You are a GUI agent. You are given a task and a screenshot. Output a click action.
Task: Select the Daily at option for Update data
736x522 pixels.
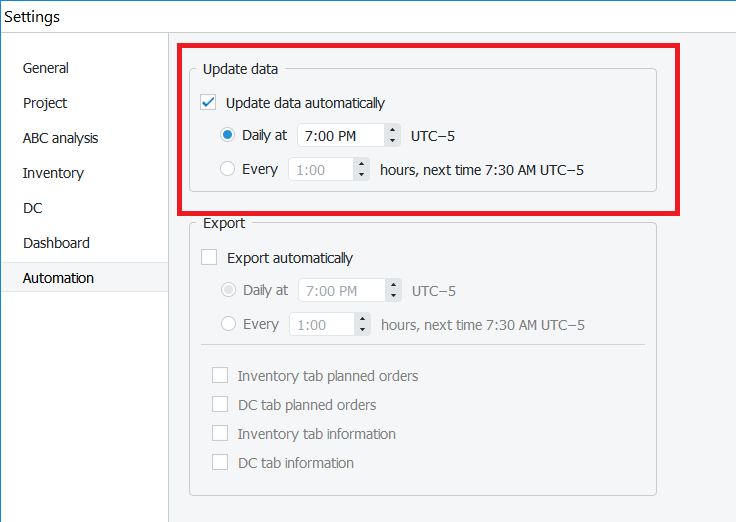click(228, 135)
